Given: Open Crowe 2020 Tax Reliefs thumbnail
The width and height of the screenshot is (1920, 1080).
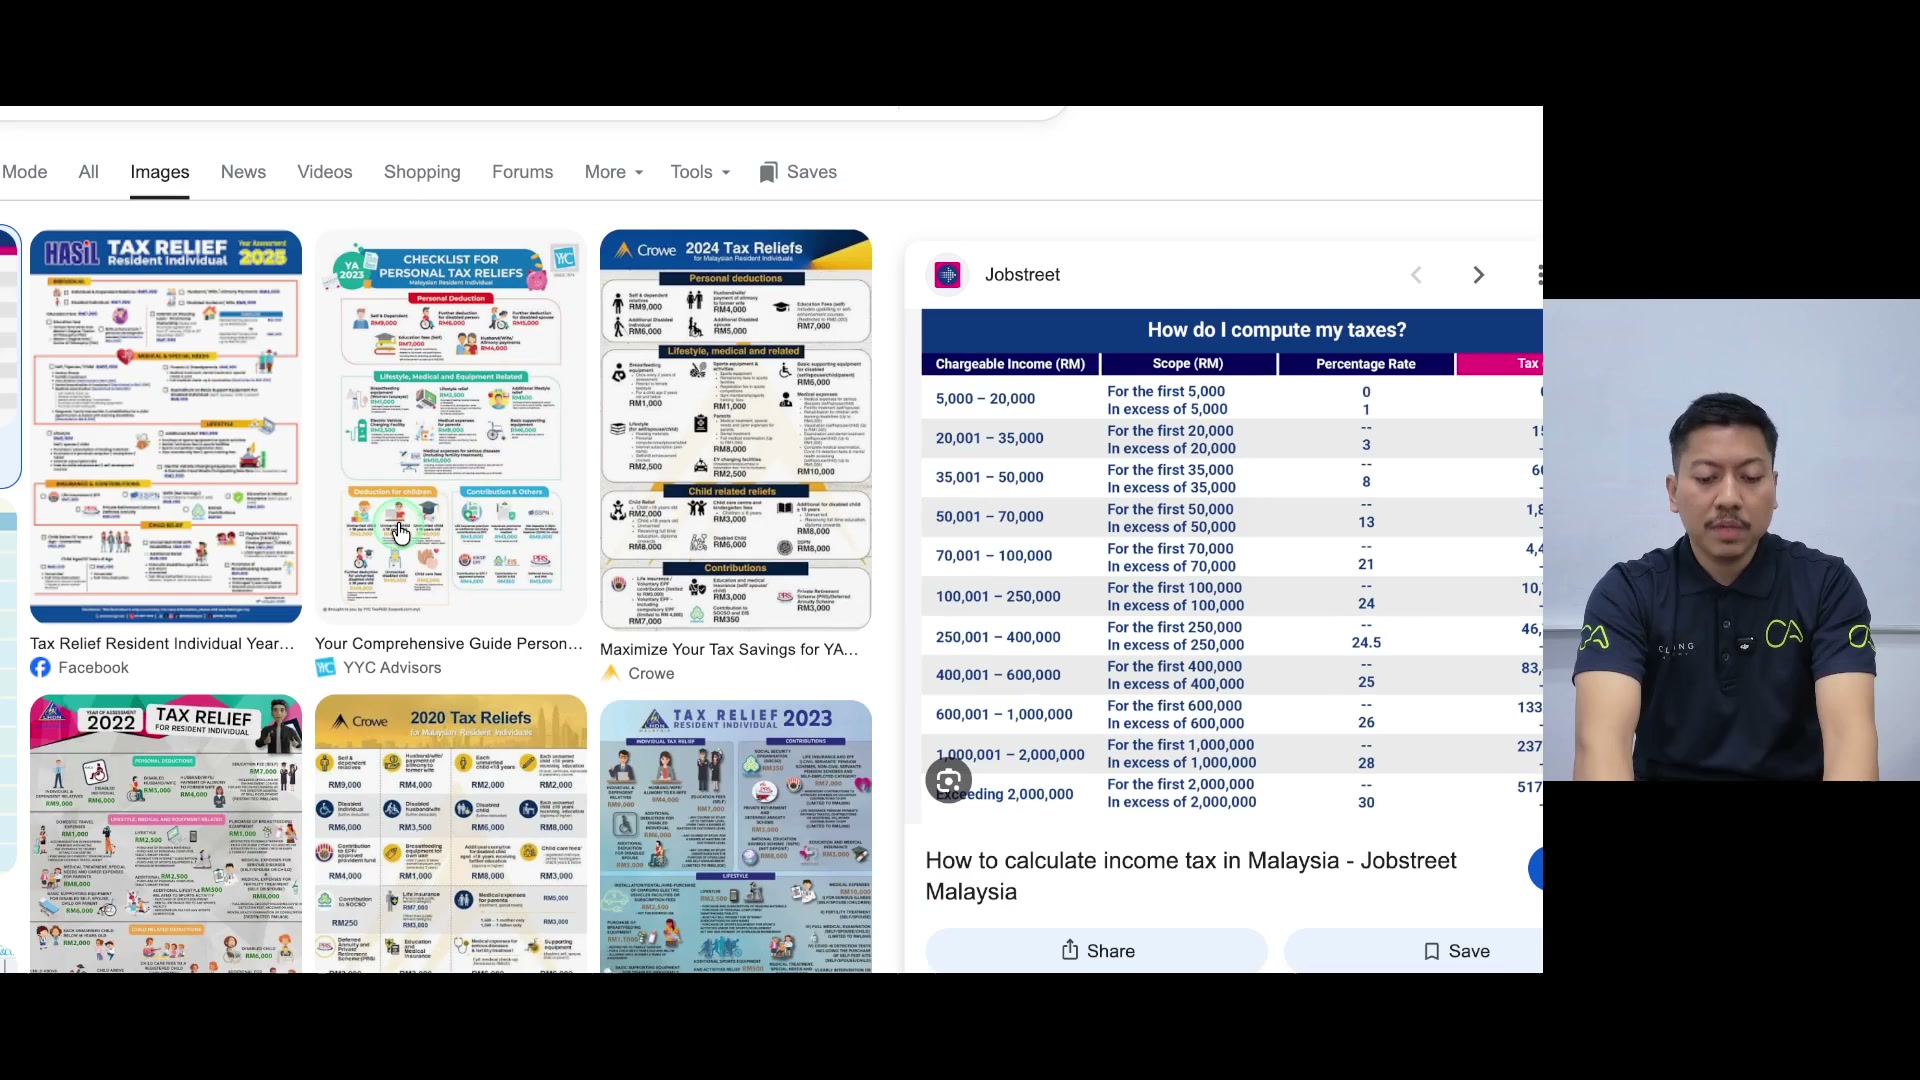Looking at the screenshot, I should pos(451,834).
